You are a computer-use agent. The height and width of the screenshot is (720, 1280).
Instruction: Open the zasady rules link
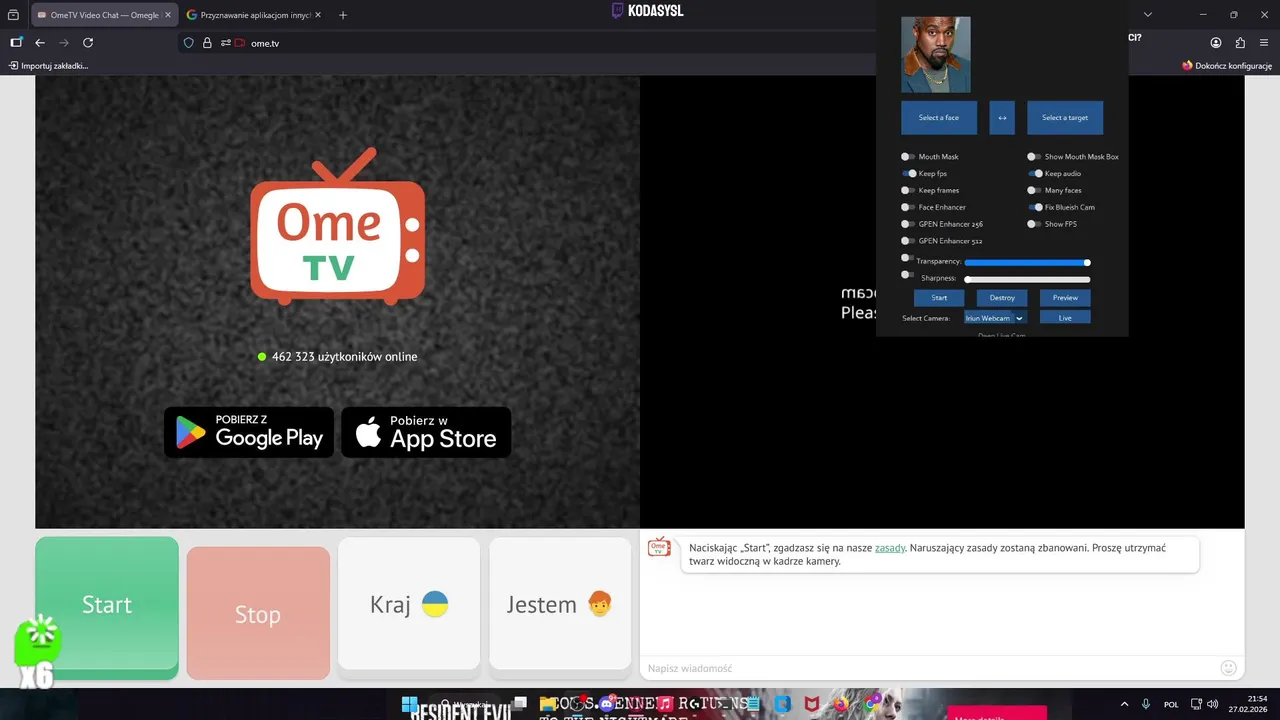[890, 548]
